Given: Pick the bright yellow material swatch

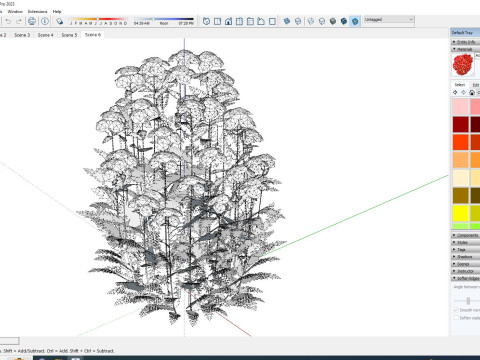Looking at the screenshot, I should pyautogui.click(x=461, y=213).
